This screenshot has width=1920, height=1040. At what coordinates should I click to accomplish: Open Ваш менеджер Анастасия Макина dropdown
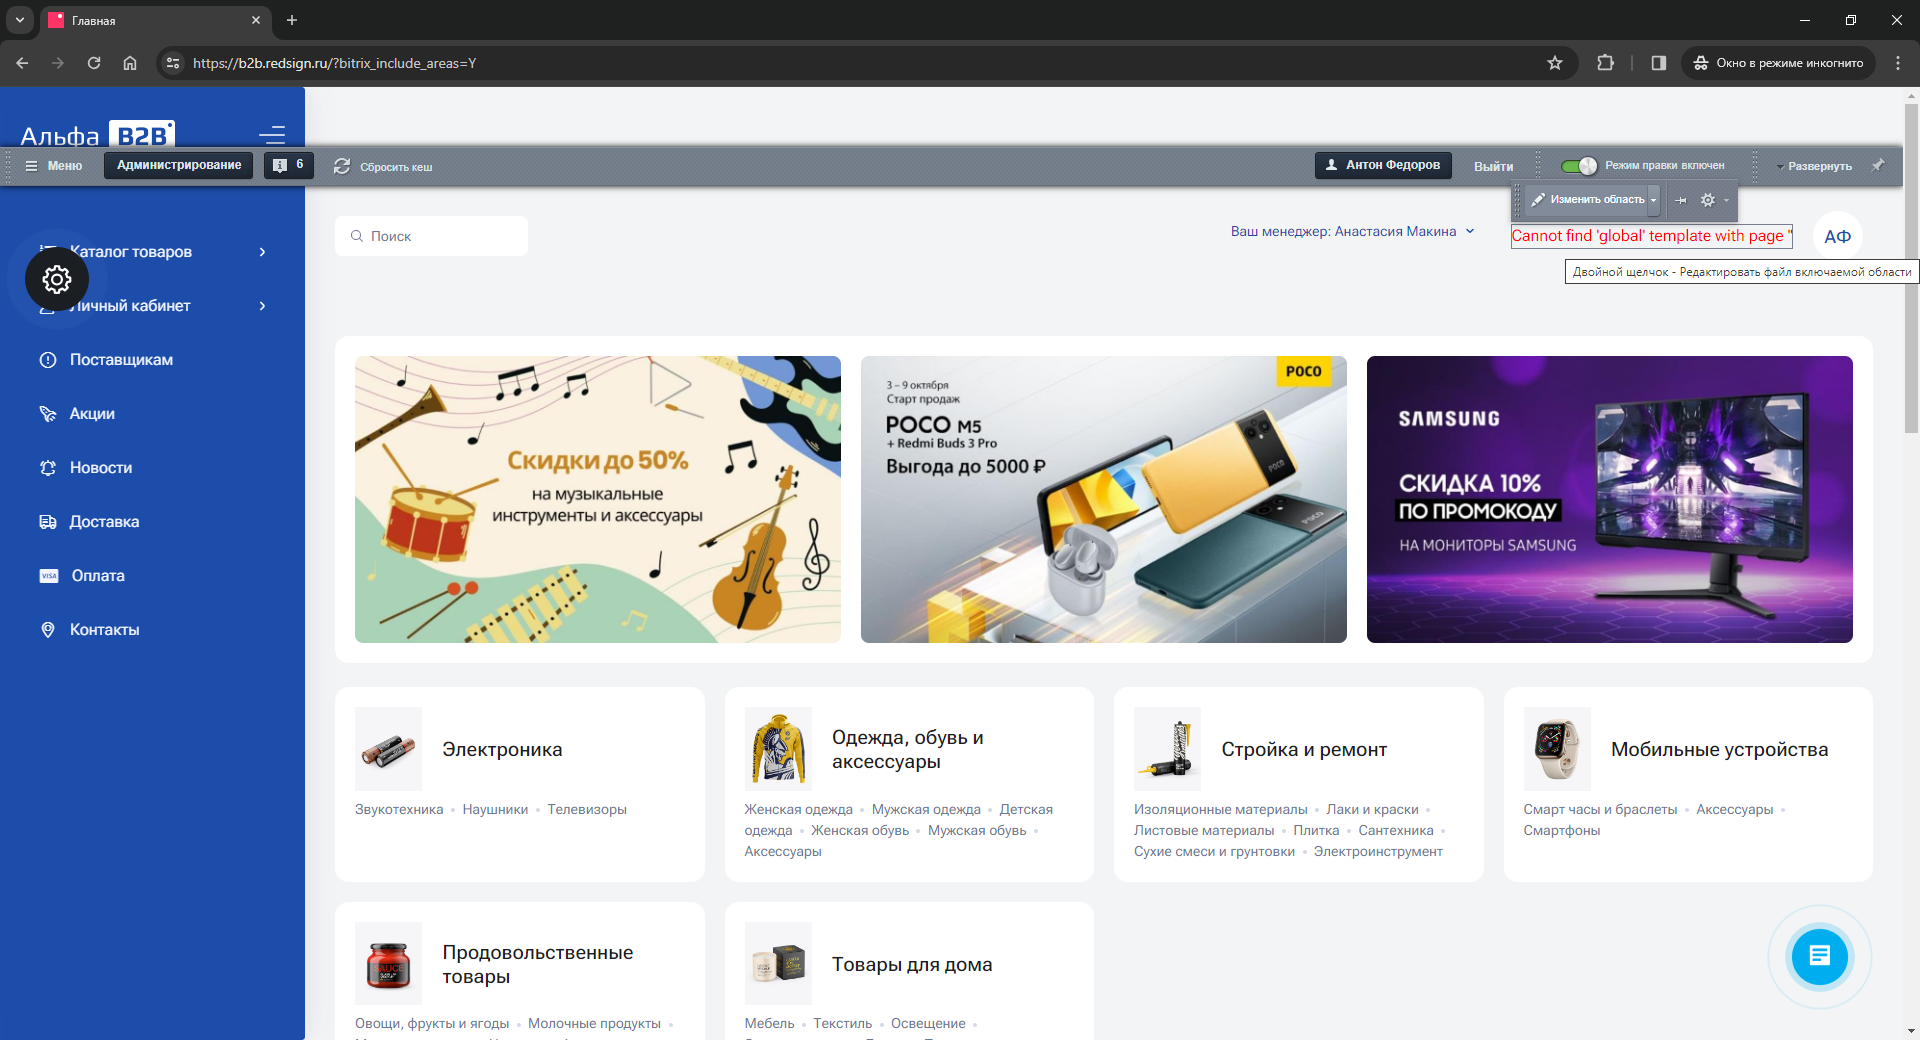coord(1352,231)
